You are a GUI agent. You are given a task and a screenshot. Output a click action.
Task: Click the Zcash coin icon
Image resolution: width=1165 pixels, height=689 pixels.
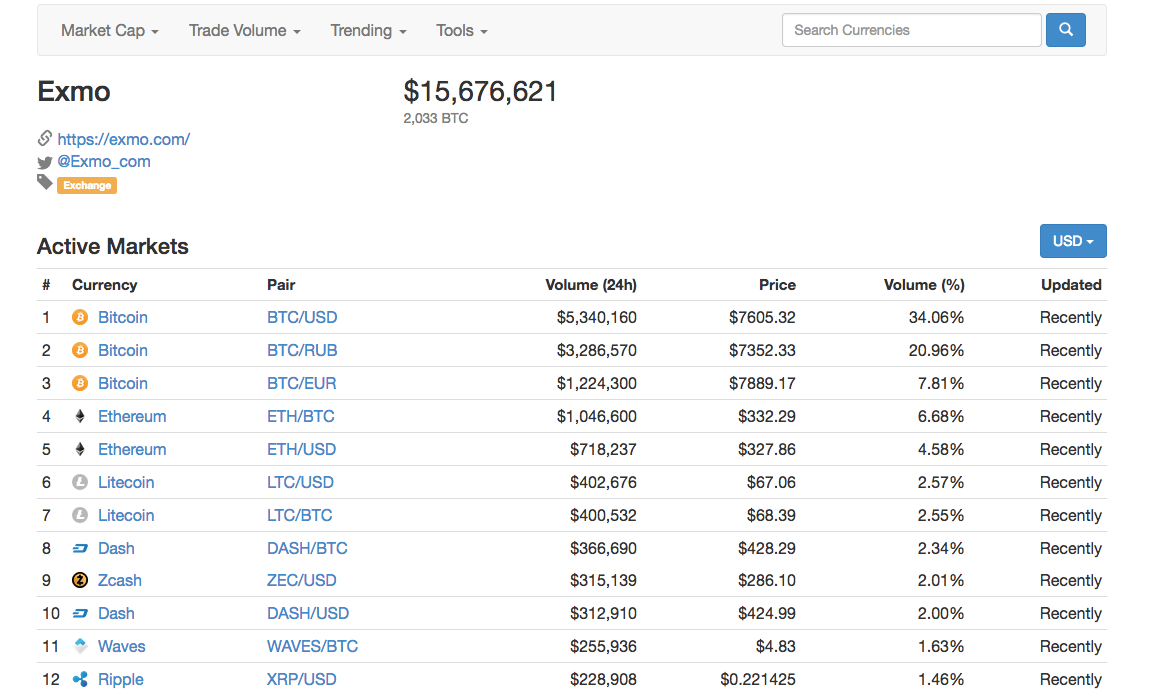click(x=80, y=580)
